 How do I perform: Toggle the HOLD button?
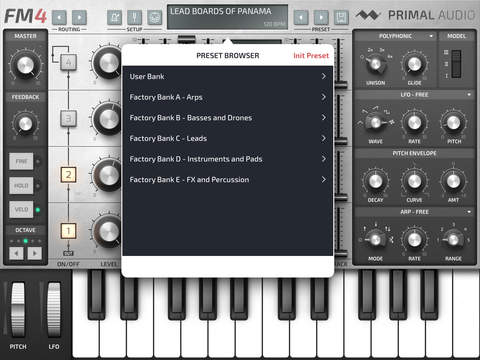(21, 185)
